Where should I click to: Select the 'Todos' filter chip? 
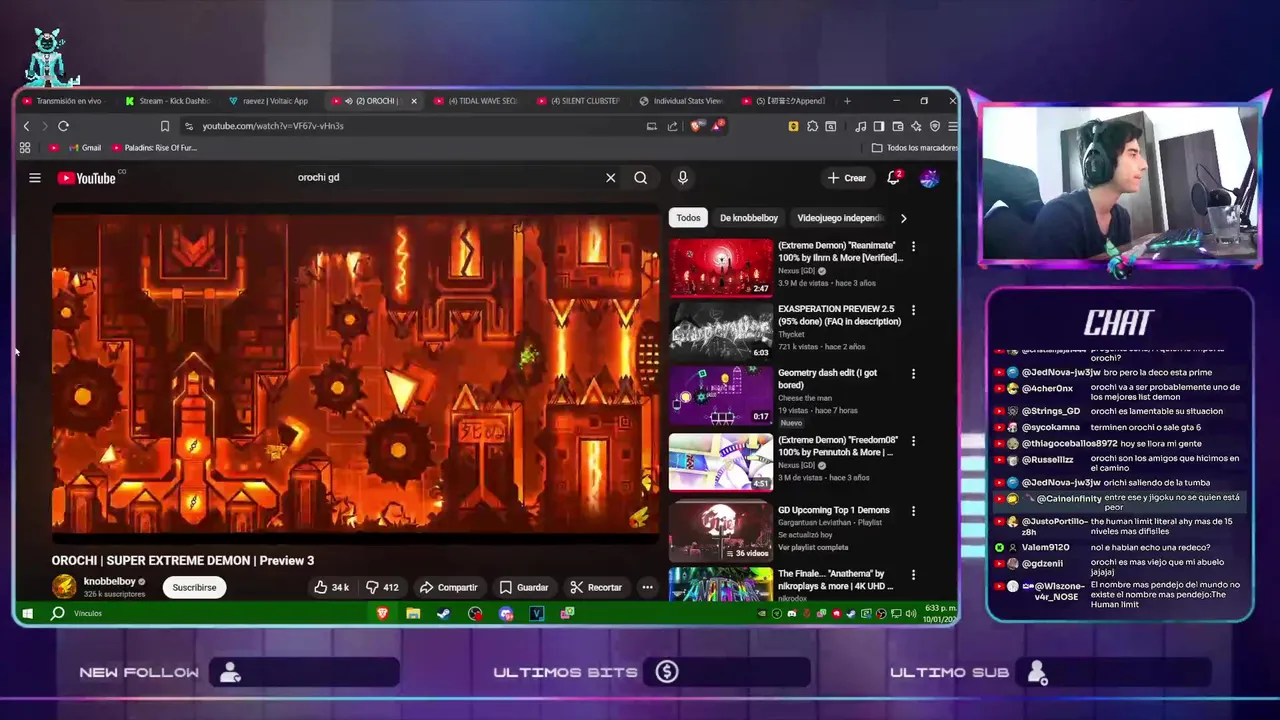pos(688,218)
